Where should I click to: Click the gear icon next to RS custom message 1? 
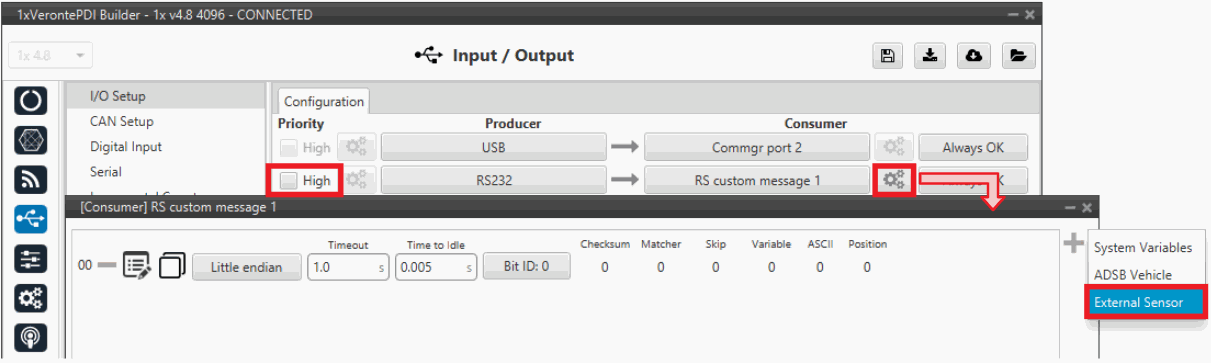[x=893, y=180]
